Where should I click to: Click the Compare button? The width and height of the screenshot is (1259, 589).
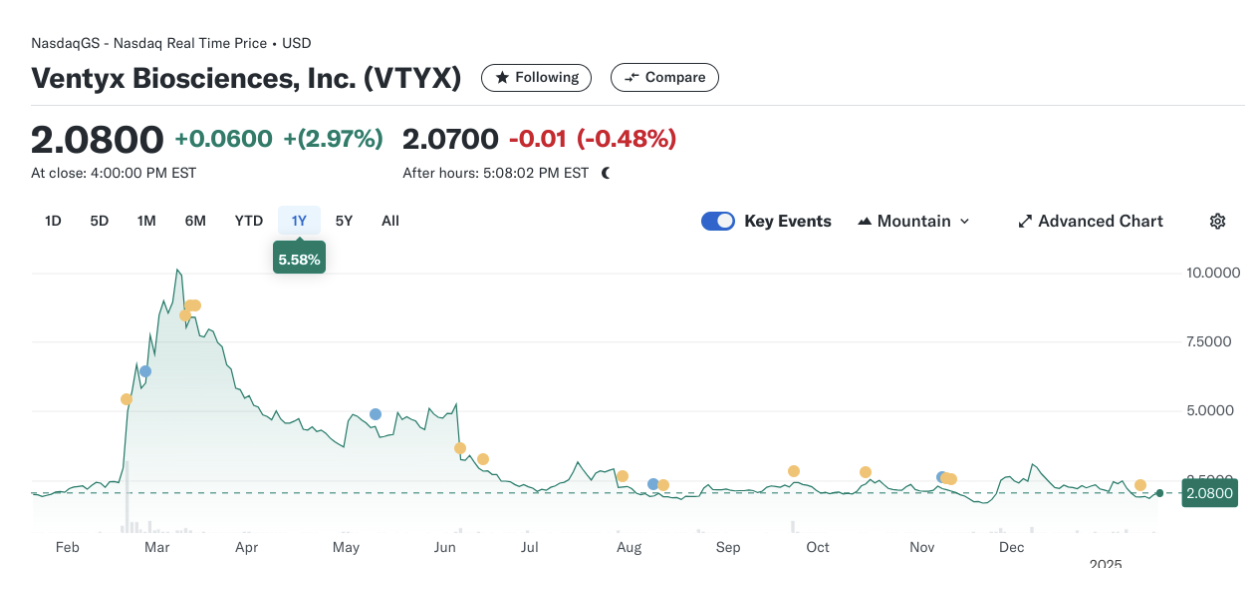click(x=665, y=77)
